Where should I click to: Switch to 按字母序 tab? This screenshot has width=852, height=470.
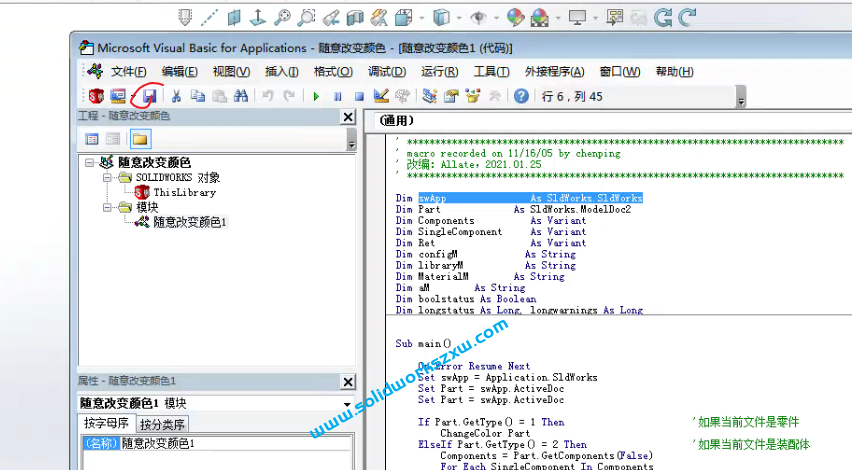(x=106, y=423)
